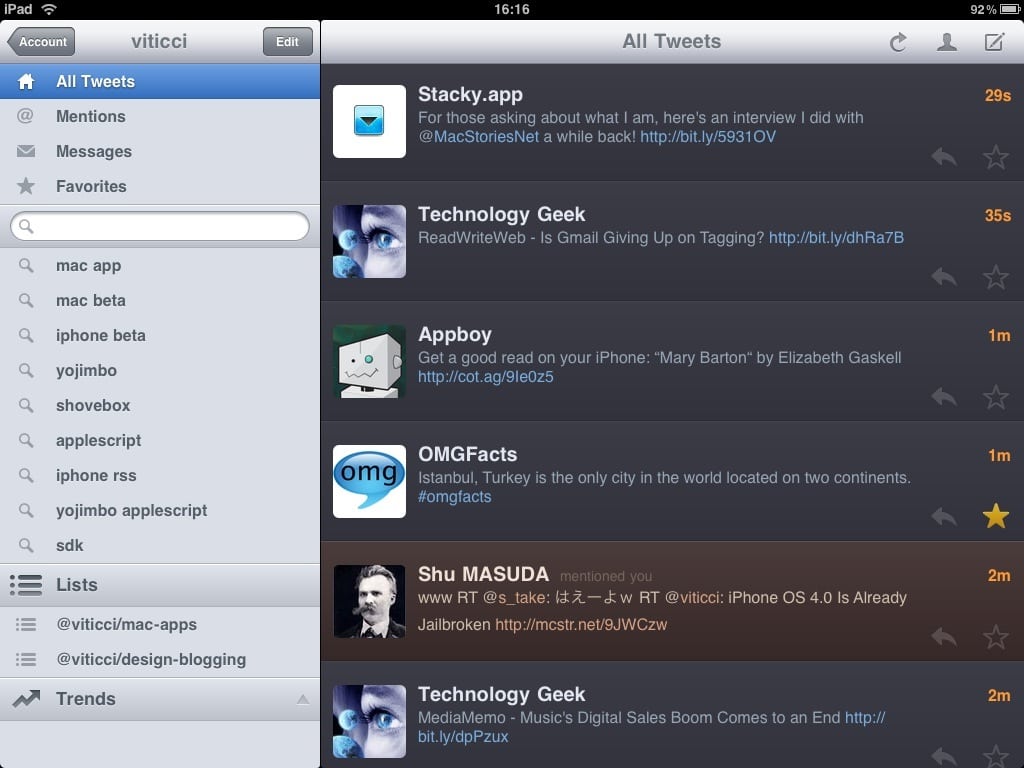
Task: Open link http://bit.ly/5931OV
Action: pyautogui.click(x=708, y=136)
